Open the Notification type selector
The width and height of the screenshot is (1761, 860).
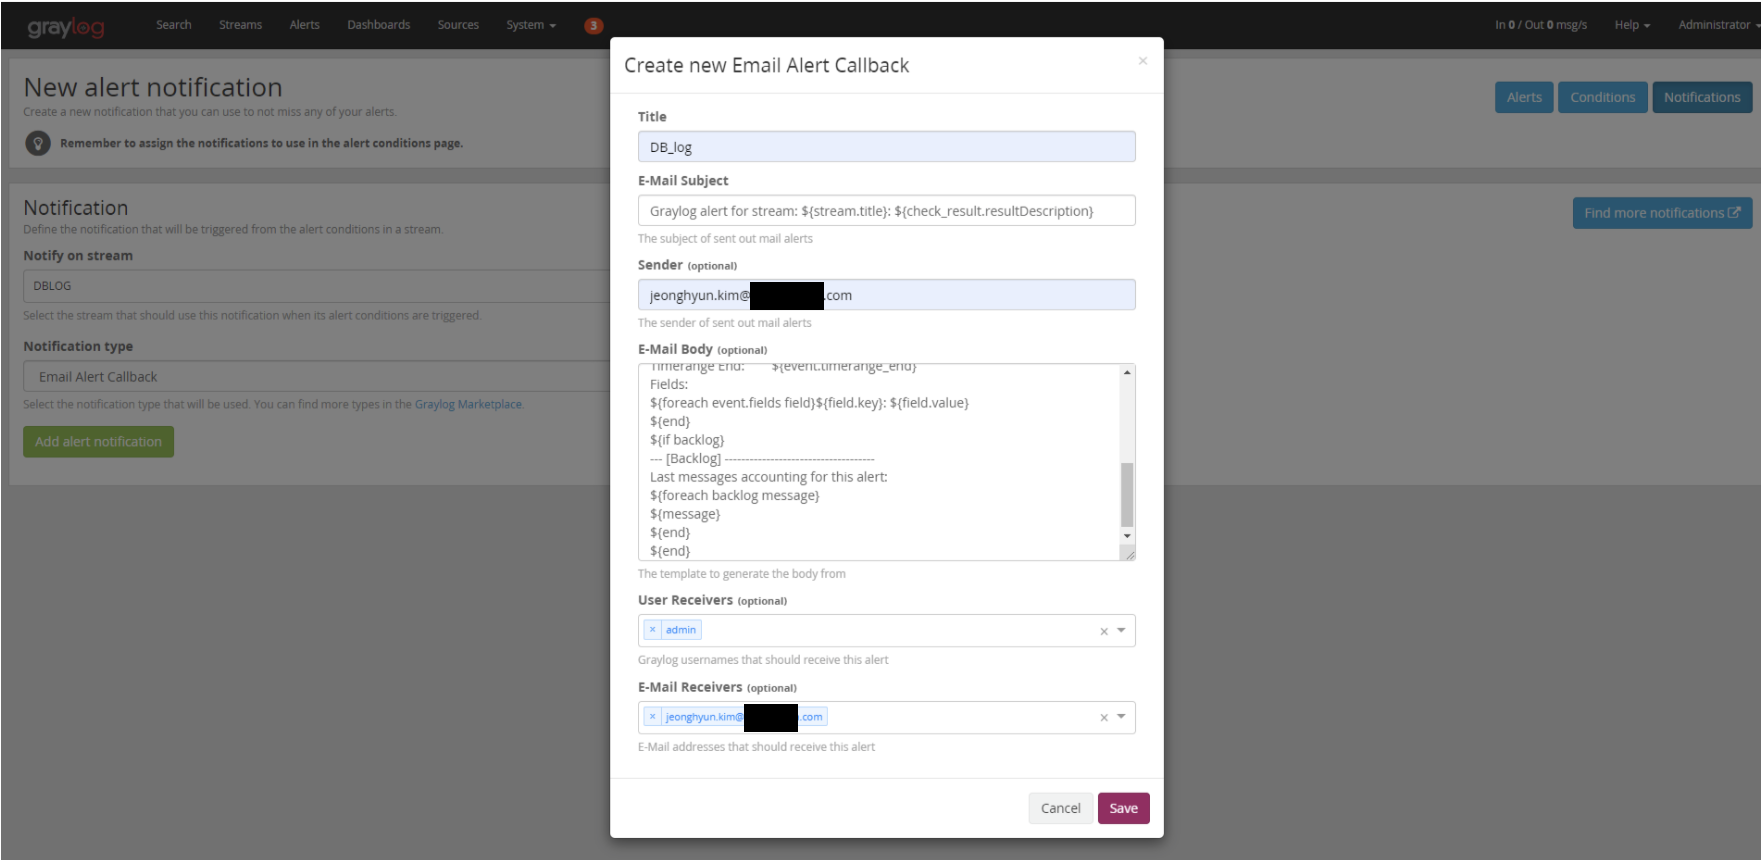[317, 377]
